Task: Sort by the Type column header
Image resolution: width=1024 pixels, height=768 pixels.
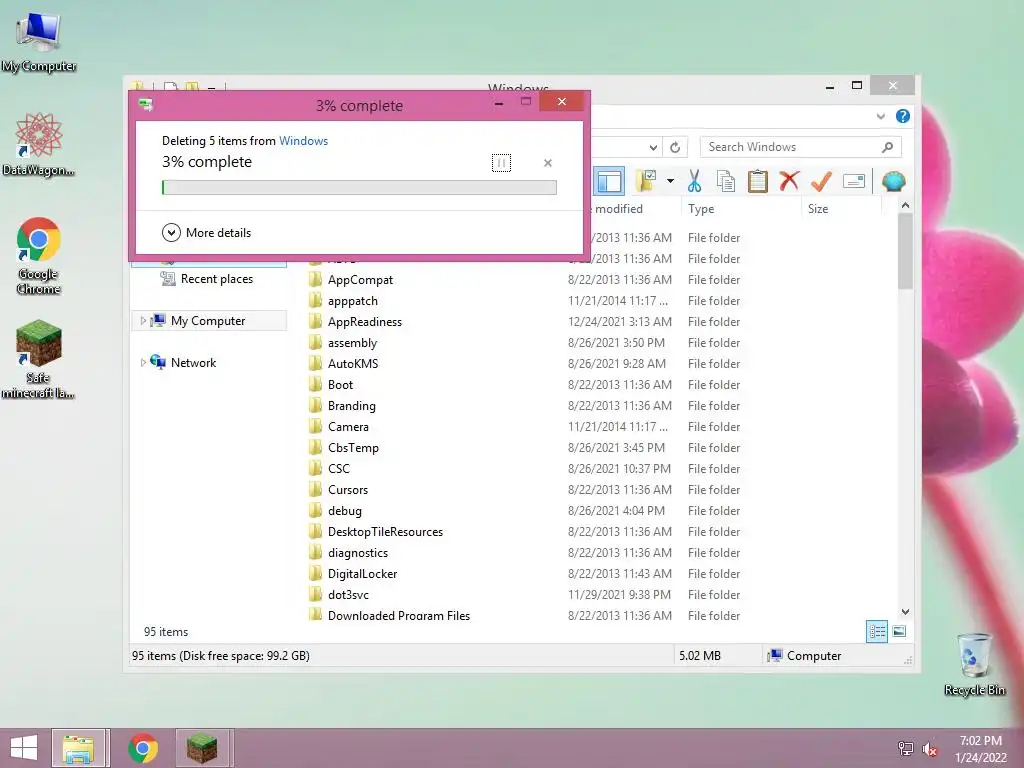Action: point(741,209)
